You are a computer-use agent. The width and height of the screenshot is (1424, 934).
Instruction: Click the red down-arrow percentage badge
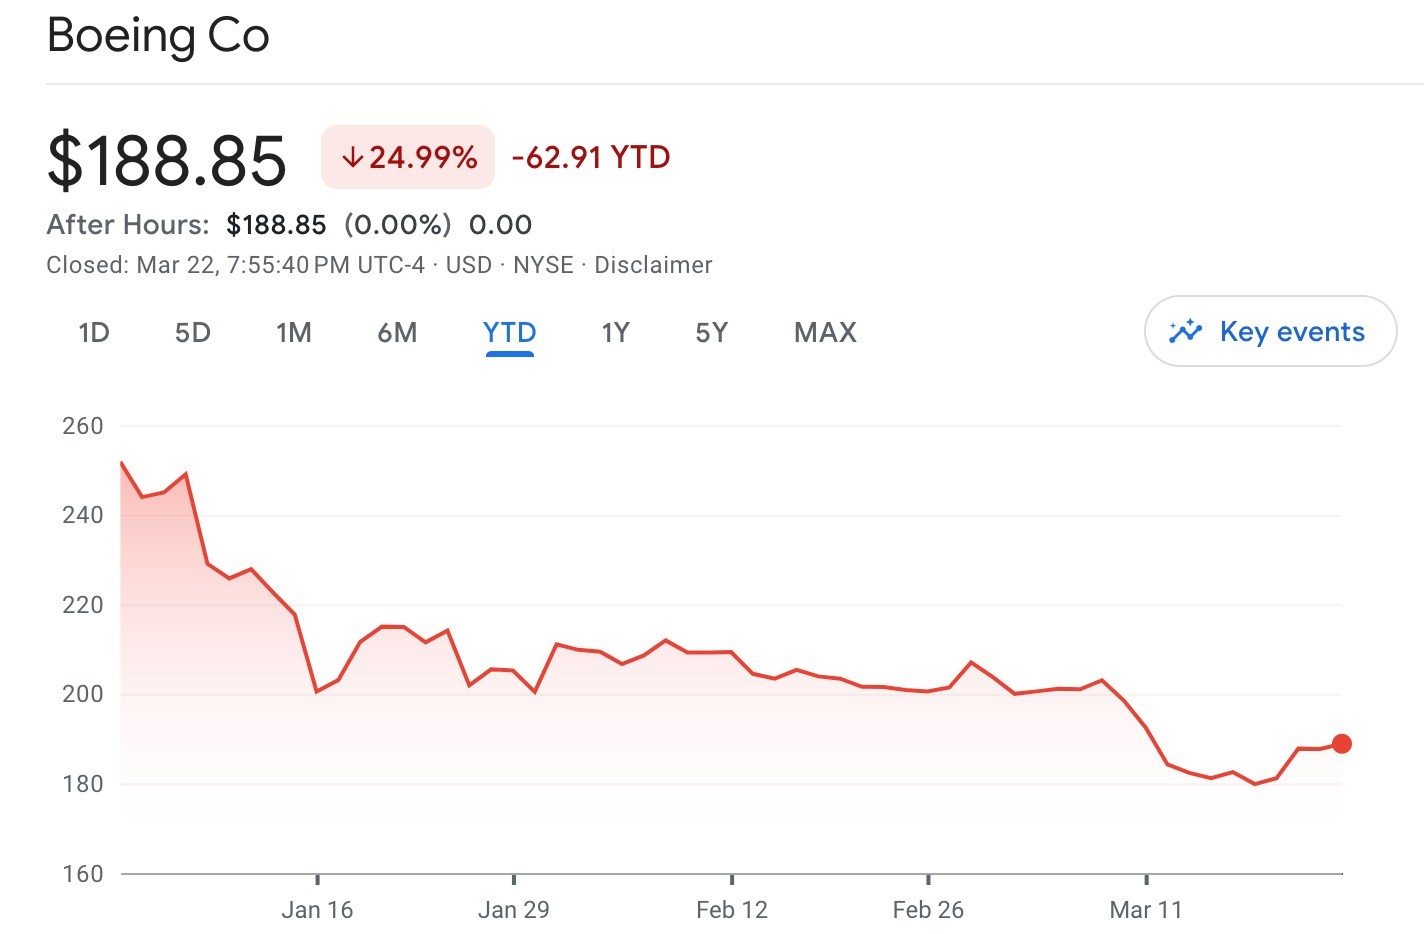click(408, 157)
